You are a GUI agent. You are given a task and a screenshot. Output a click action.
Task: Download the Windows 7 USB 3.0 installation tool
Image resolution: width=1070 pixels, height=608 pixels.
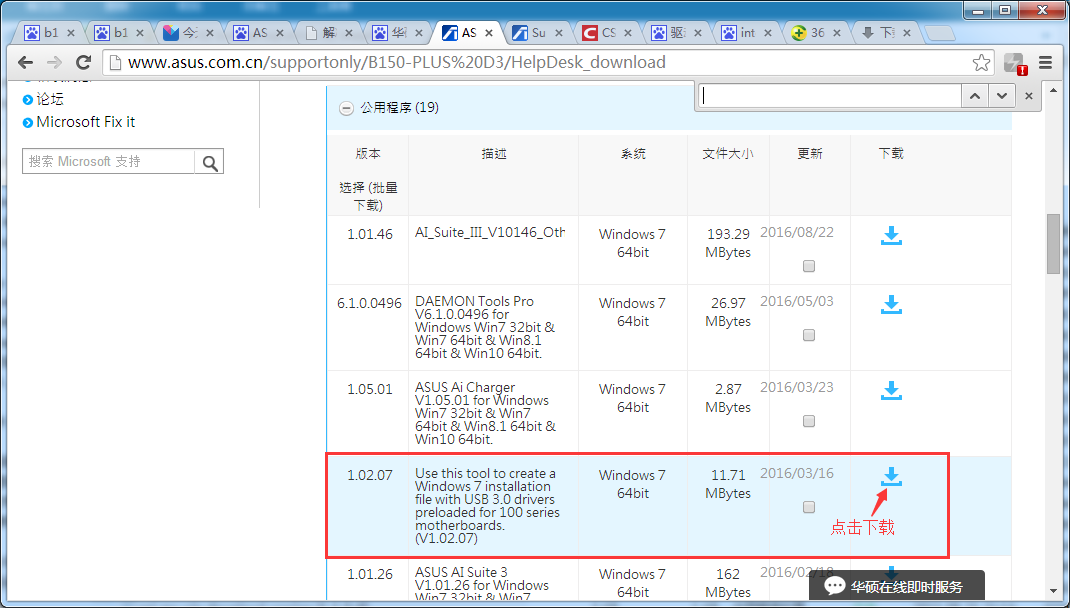(x=891, y=477)
